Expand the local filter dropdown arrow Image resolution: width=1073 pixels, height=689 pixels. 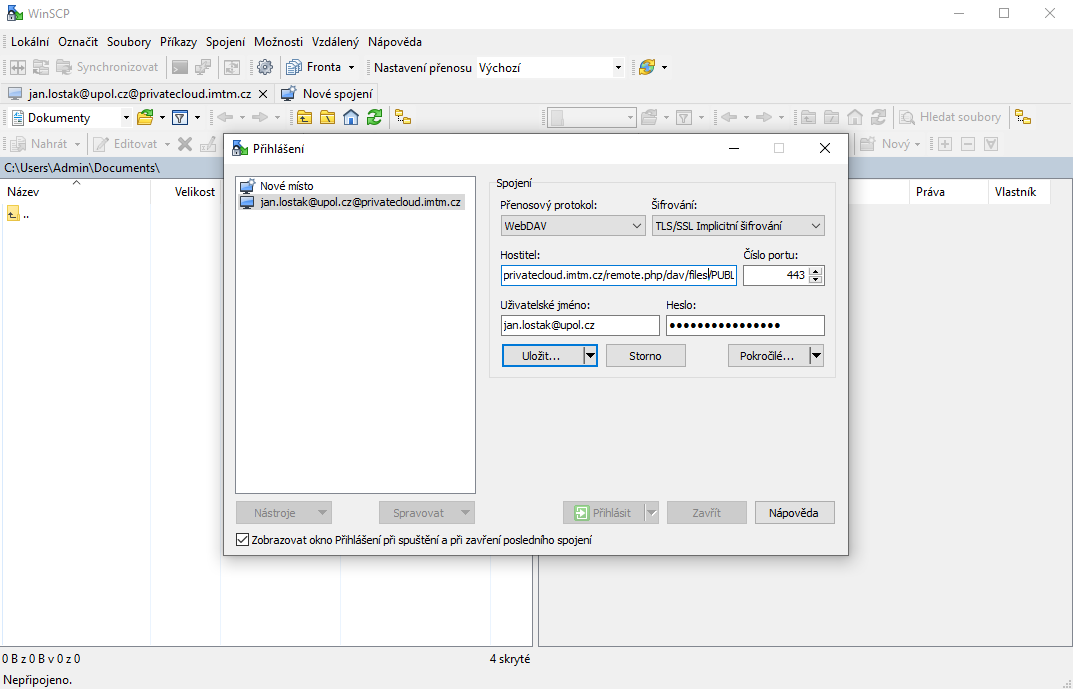[197, 118]
